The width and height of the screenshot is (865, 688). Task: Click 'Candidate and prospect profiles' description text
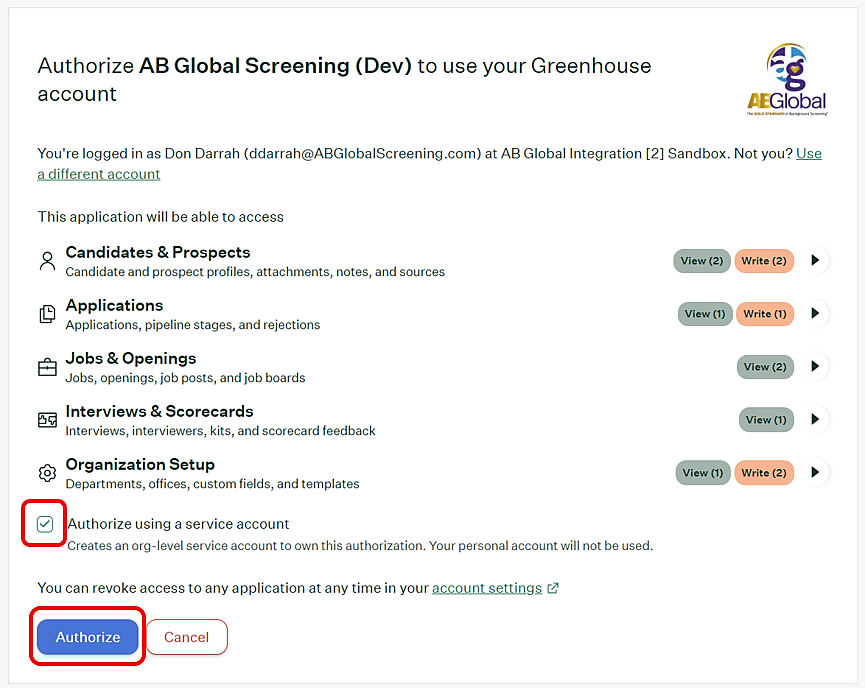coord(255,272)
